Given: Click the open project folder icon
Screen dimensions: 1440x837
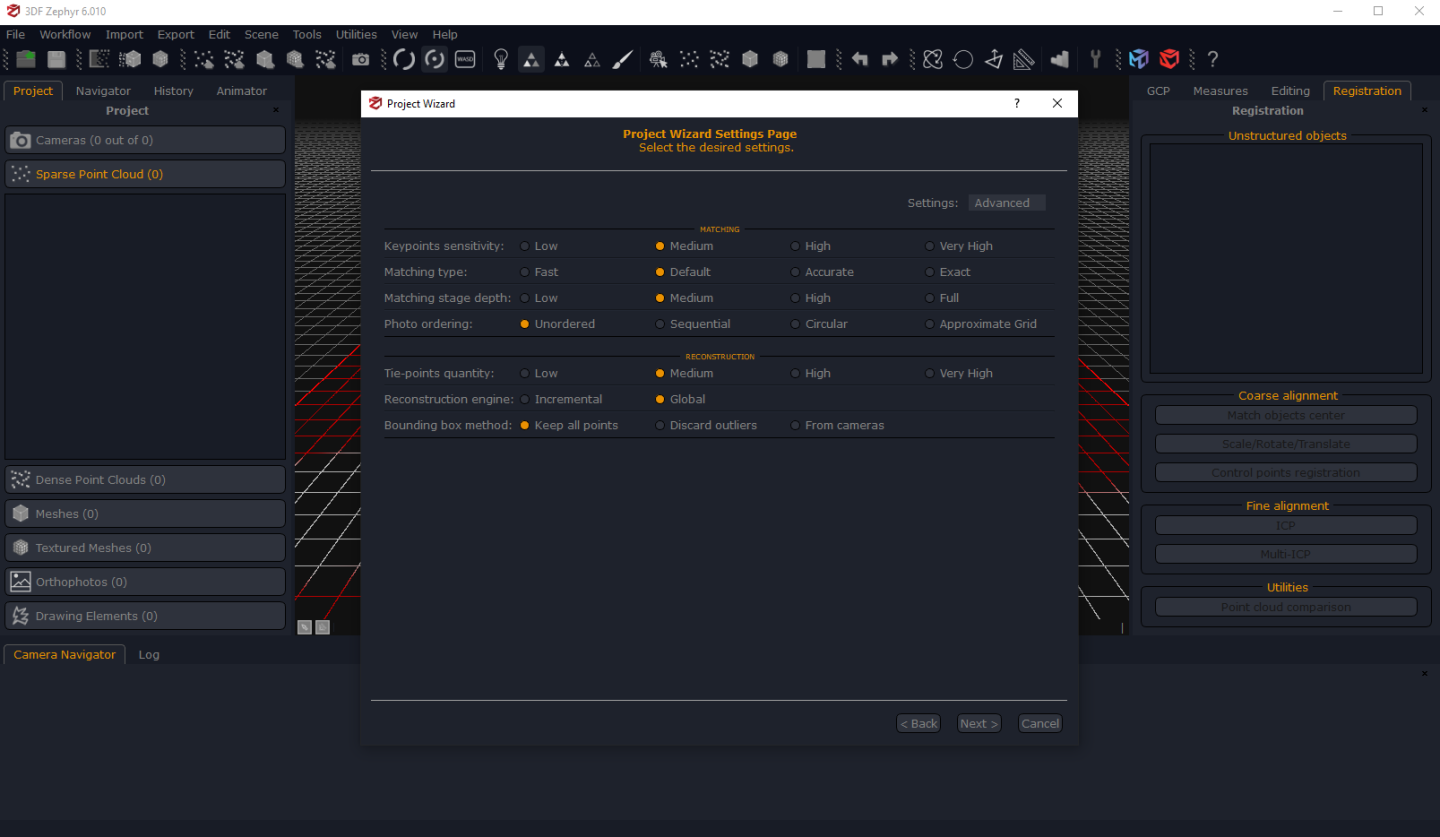Looking at the screenshot, I should click(x=26, y=59).
